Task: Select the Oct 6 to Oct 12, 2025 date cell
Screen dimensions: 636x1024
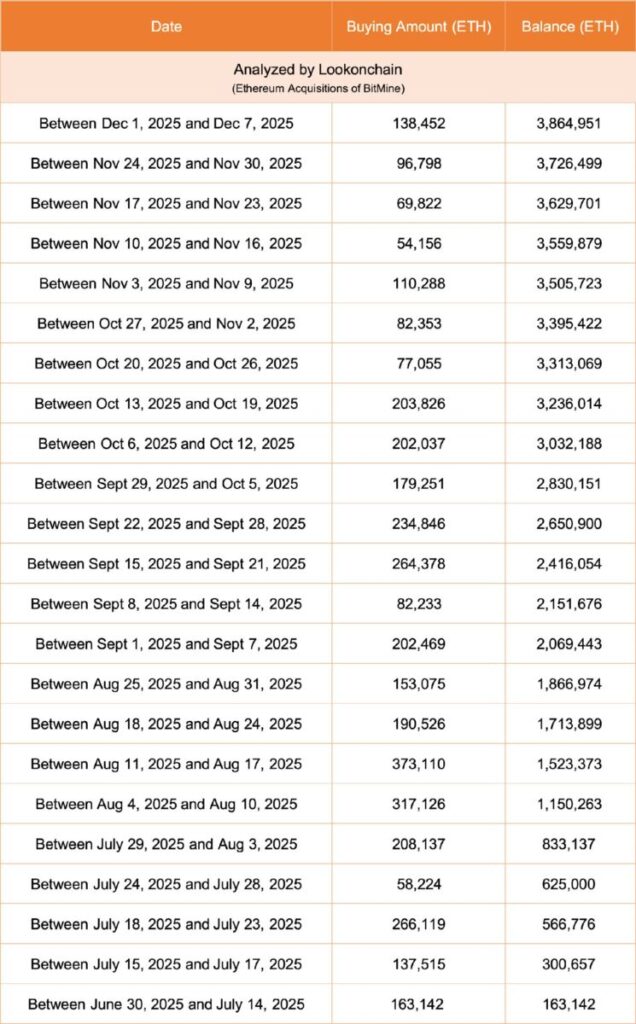Action: (166, 443)
